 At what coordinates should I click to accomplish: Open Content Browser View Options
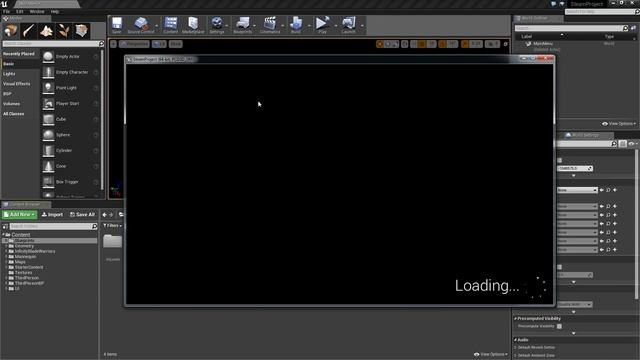point(491,354)
